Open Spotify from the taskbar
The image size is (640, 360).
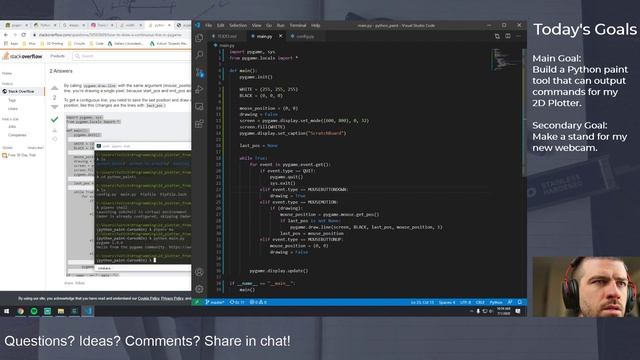click(x=34, y=311)
